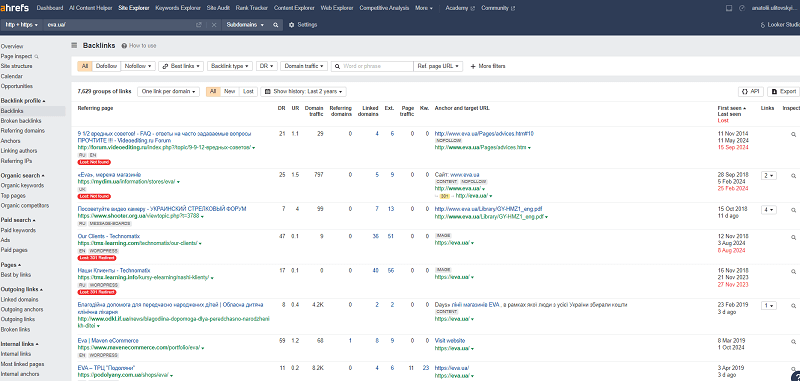Export the backlinks list

click(x=784, y=91)
